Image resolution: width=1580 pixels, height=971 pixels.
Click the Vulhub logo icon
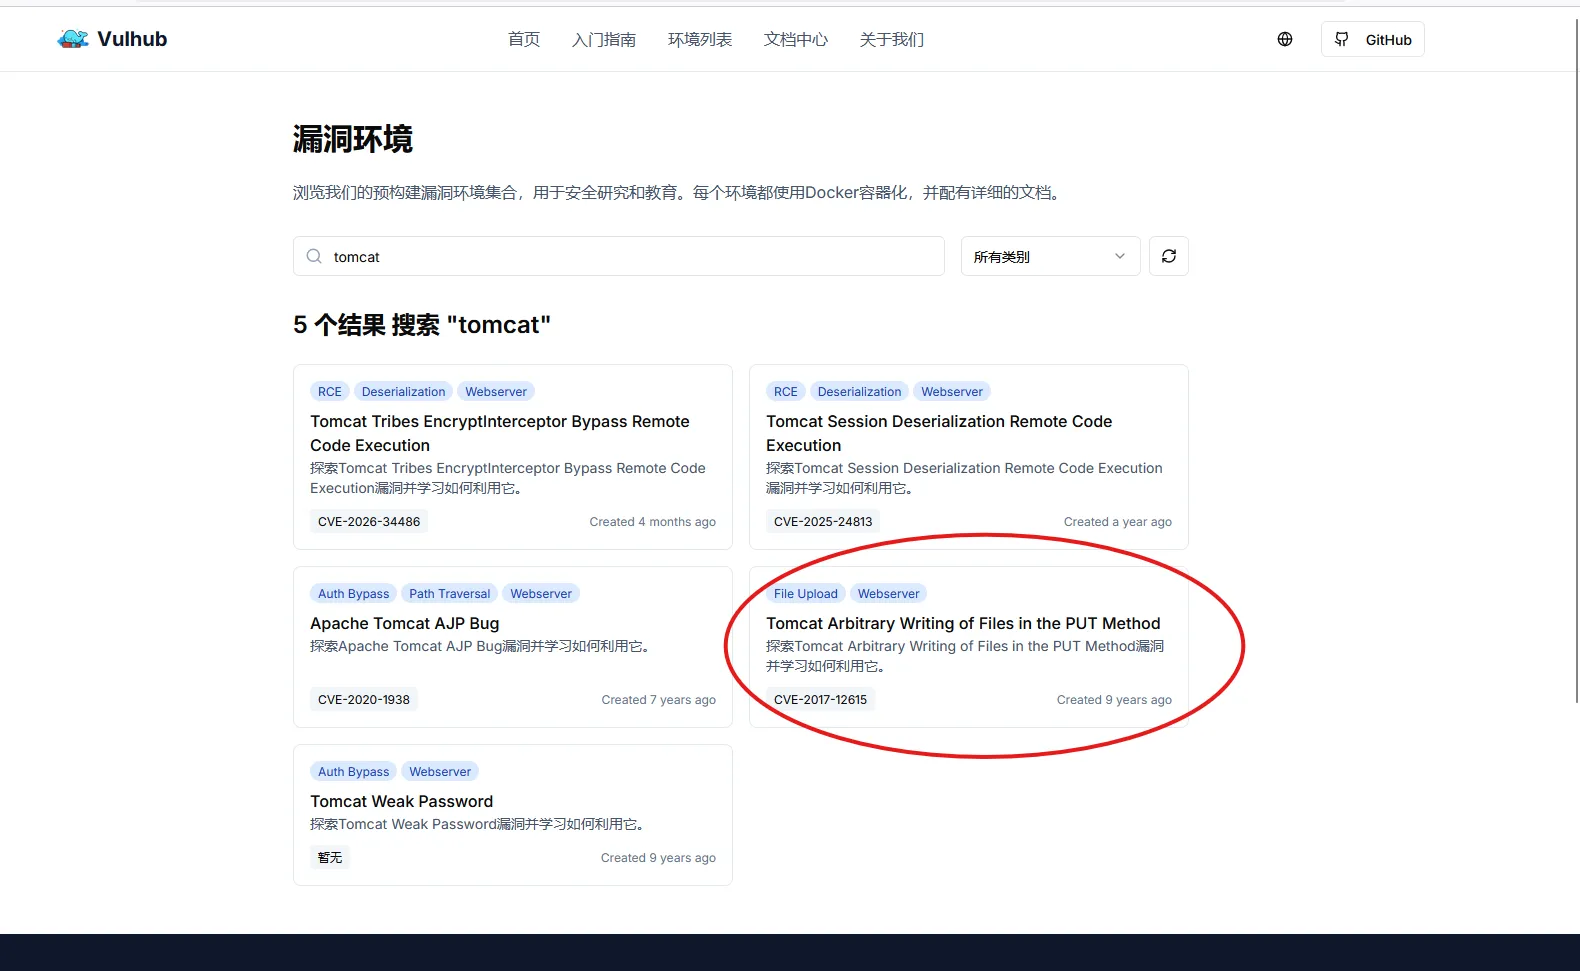point(73,39)
